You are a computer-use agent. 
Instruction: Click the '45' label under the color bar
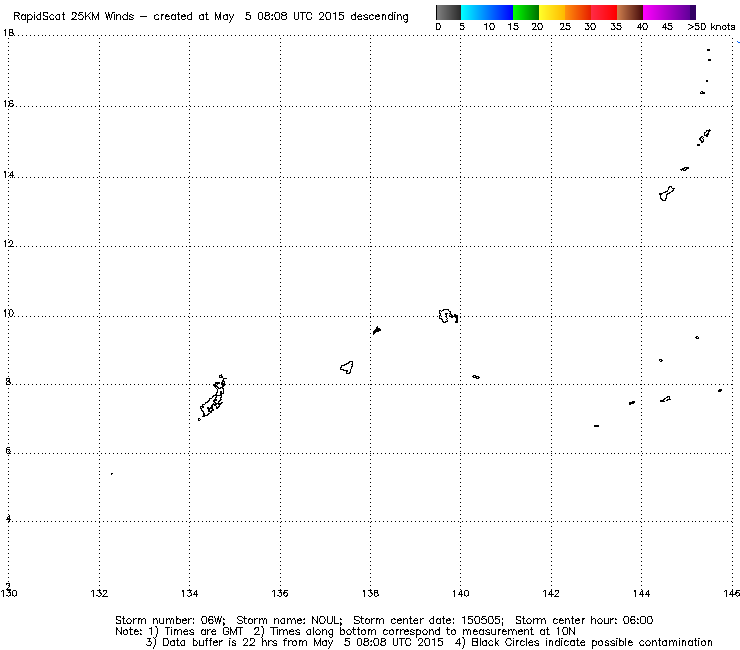(x=667, y=27)
